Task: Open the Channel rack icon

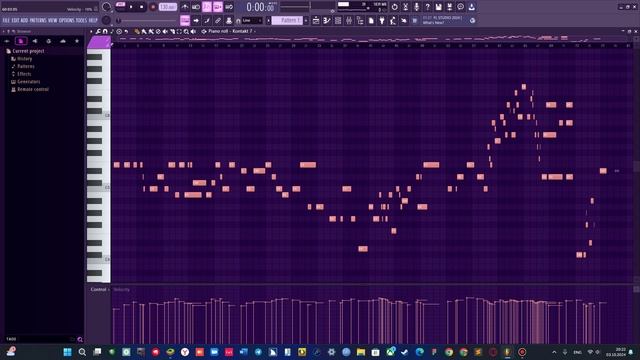Action: [338, 20]
